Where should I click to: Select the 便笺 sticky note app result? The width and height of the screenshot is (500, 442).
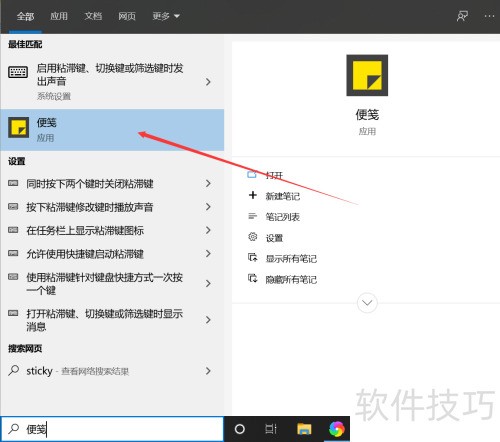click(x=112, y=130)
